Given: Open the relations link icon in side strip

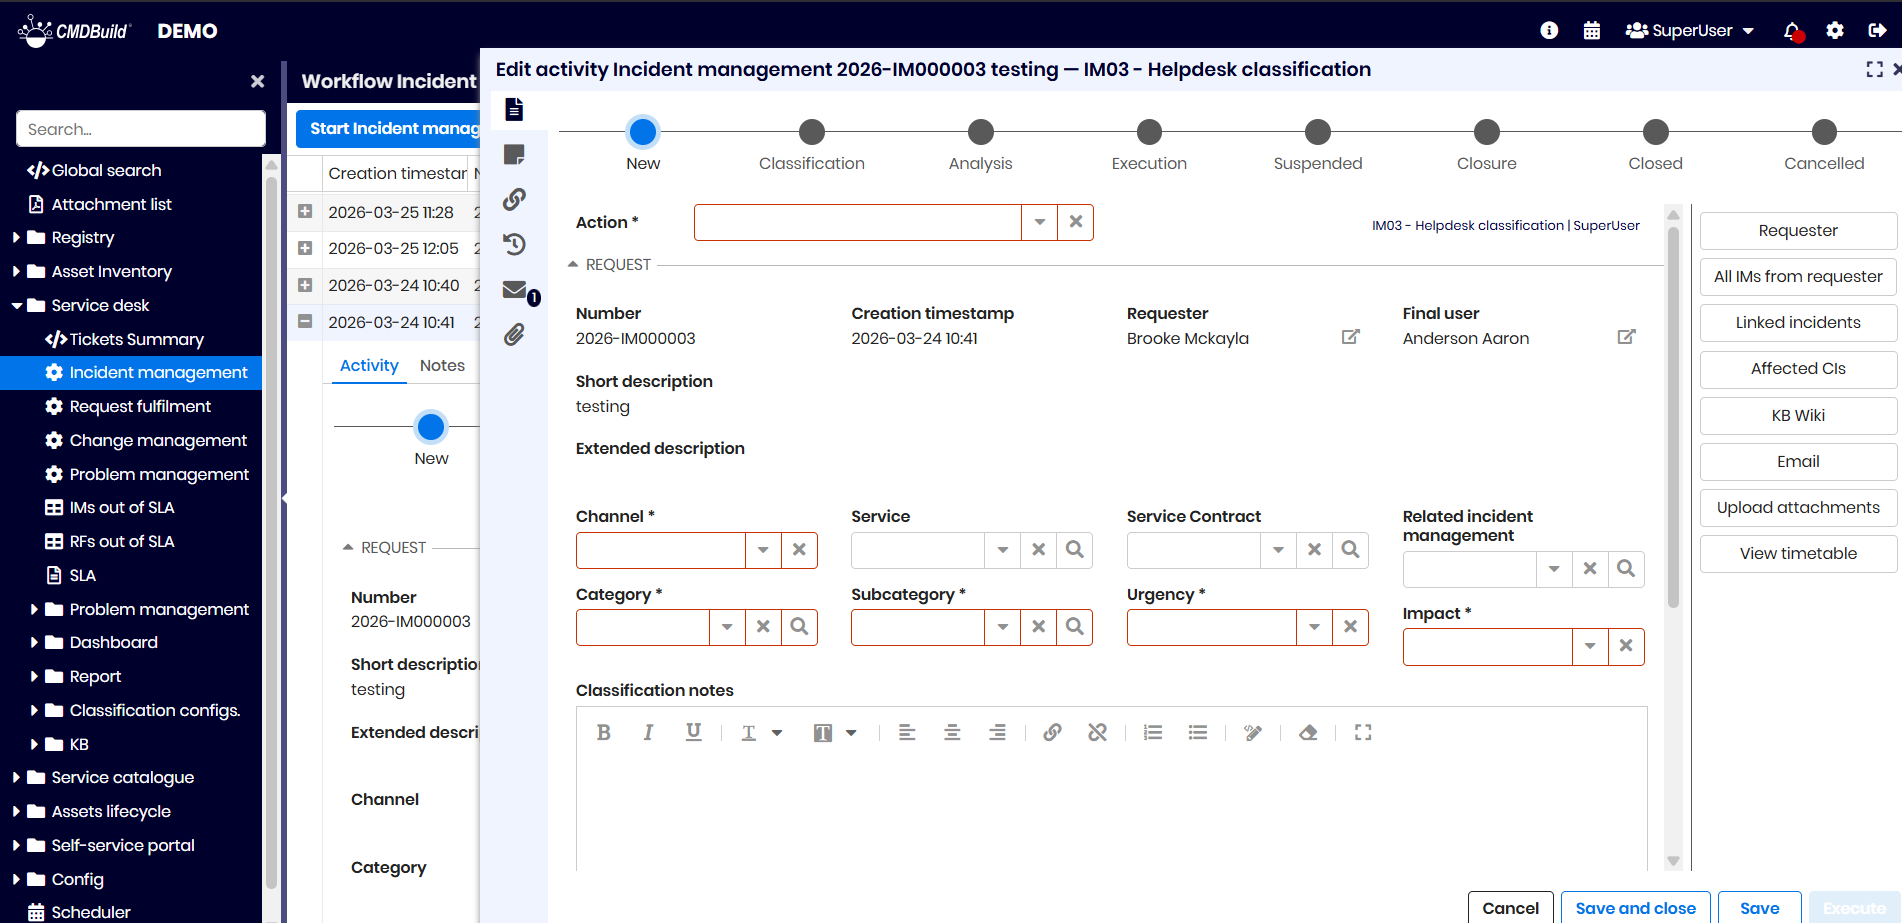Looking at the screenshot, I should click(514, 199).
